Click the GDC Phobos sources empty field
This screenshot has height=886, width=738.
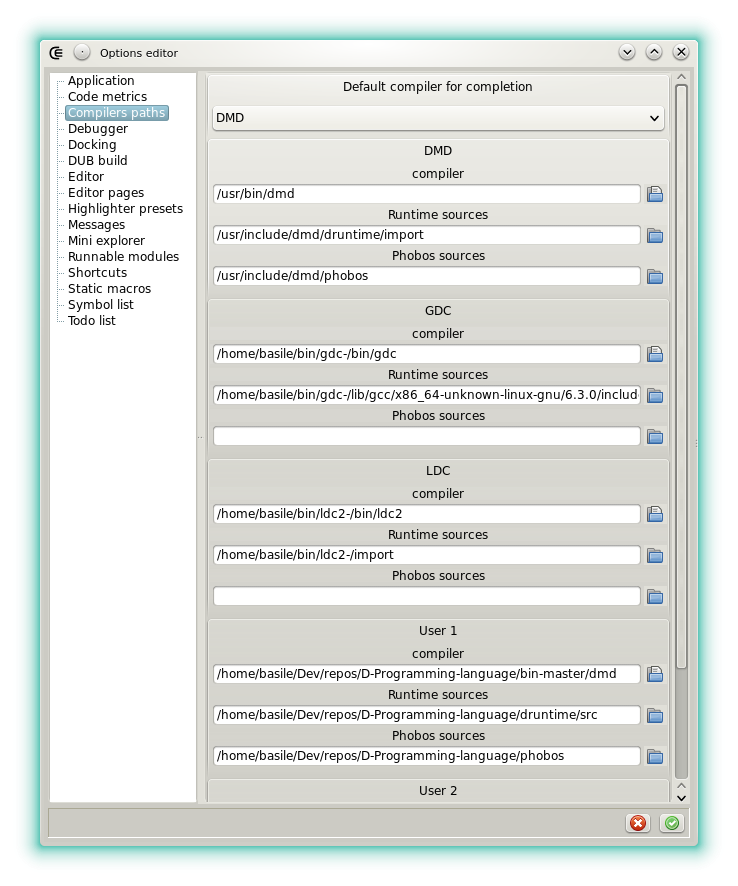(427, 436)
